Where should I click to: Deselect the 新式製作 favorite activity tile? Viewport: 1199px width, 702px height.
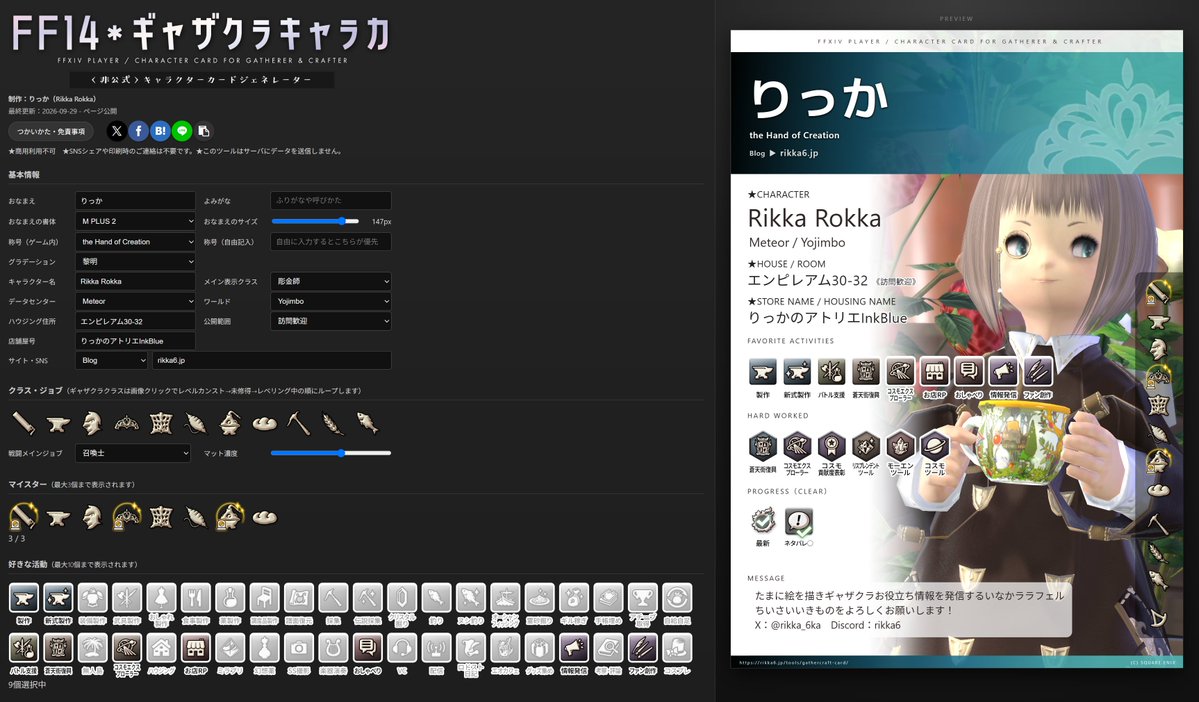tap(58, 603)
